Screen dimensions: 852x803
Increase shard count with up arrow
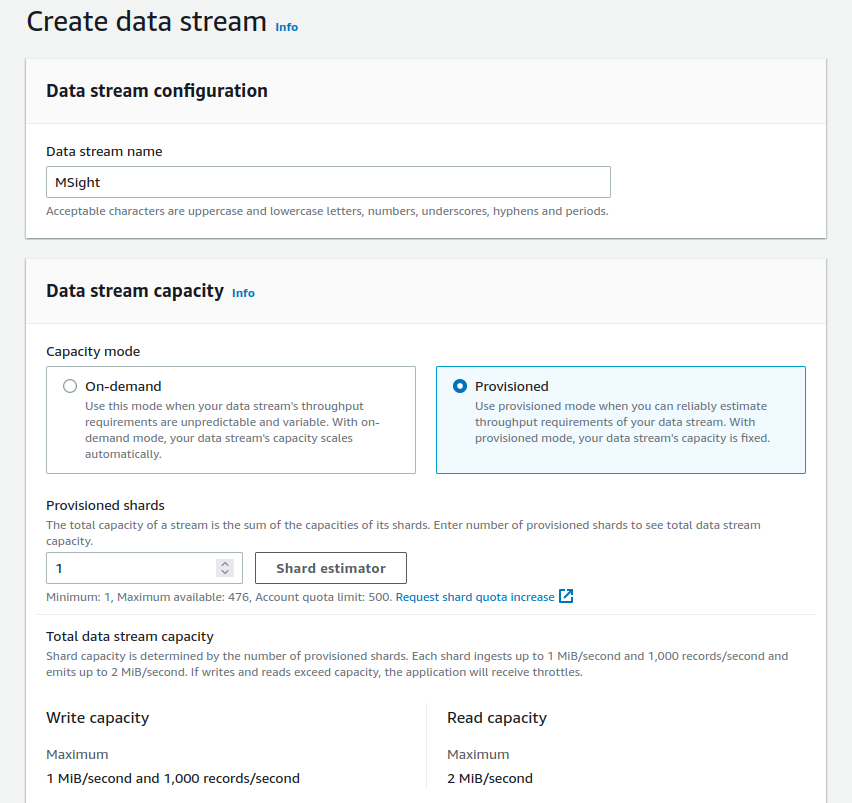pyautogui.click(x=225, y=564)
